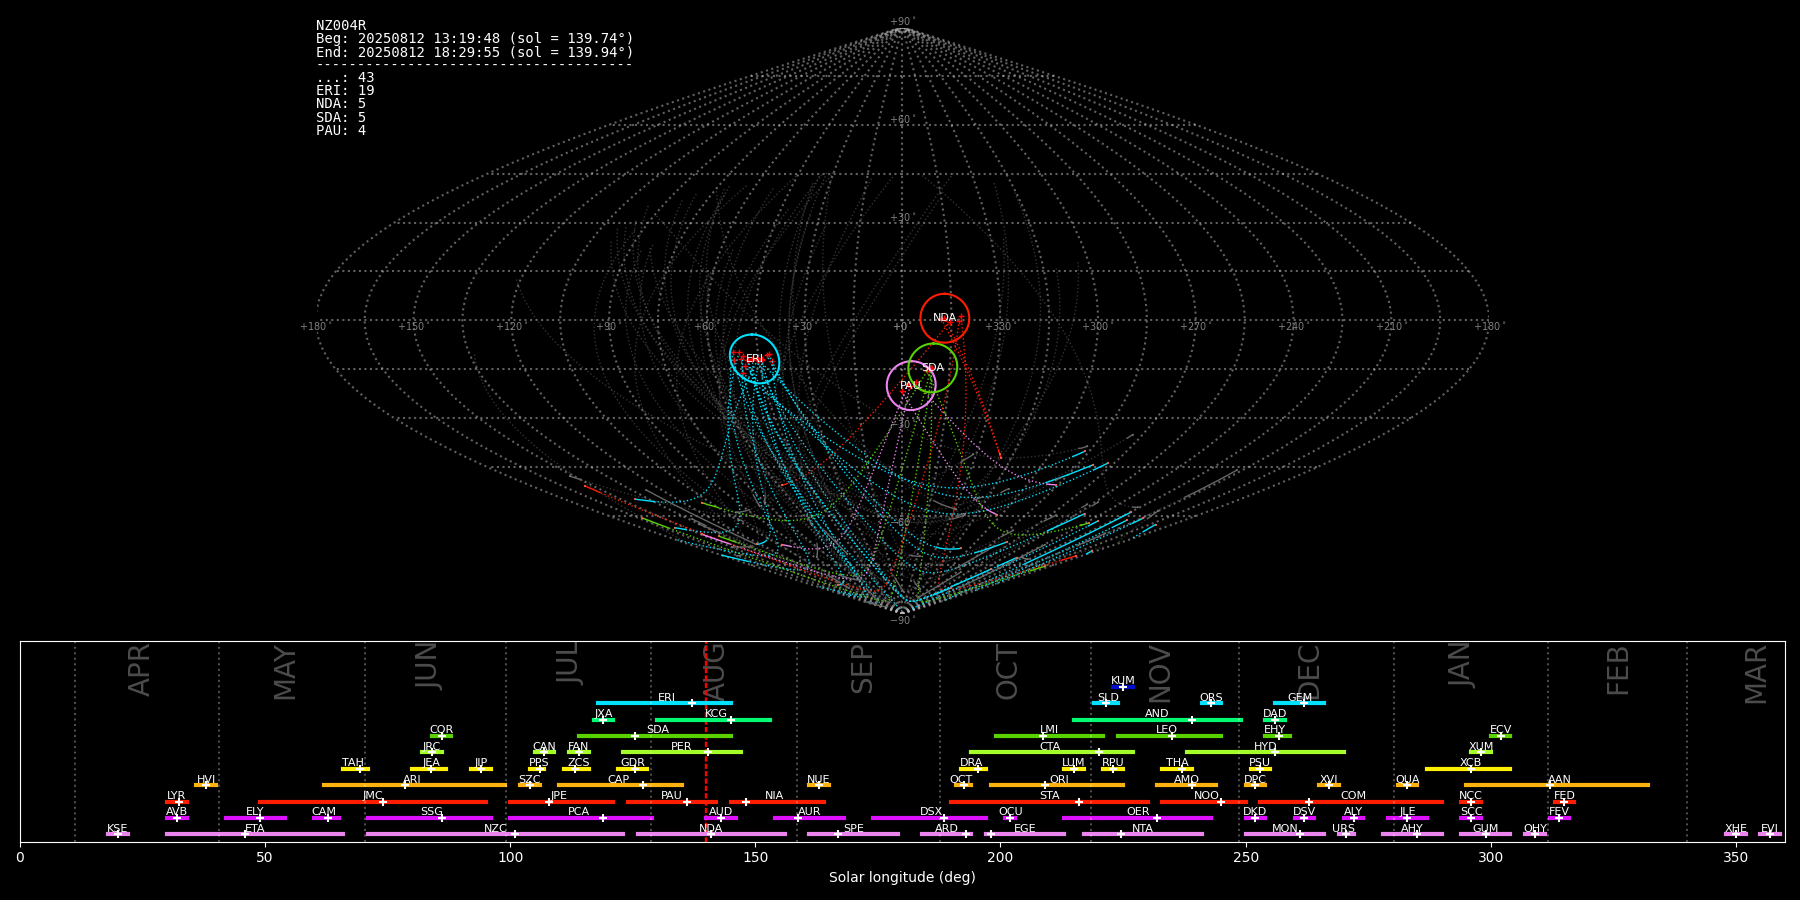This screenshot has height=900, width=1800.
Task: Click the red NDA radiant circle on sky map
Action: (x=944, y=318)
